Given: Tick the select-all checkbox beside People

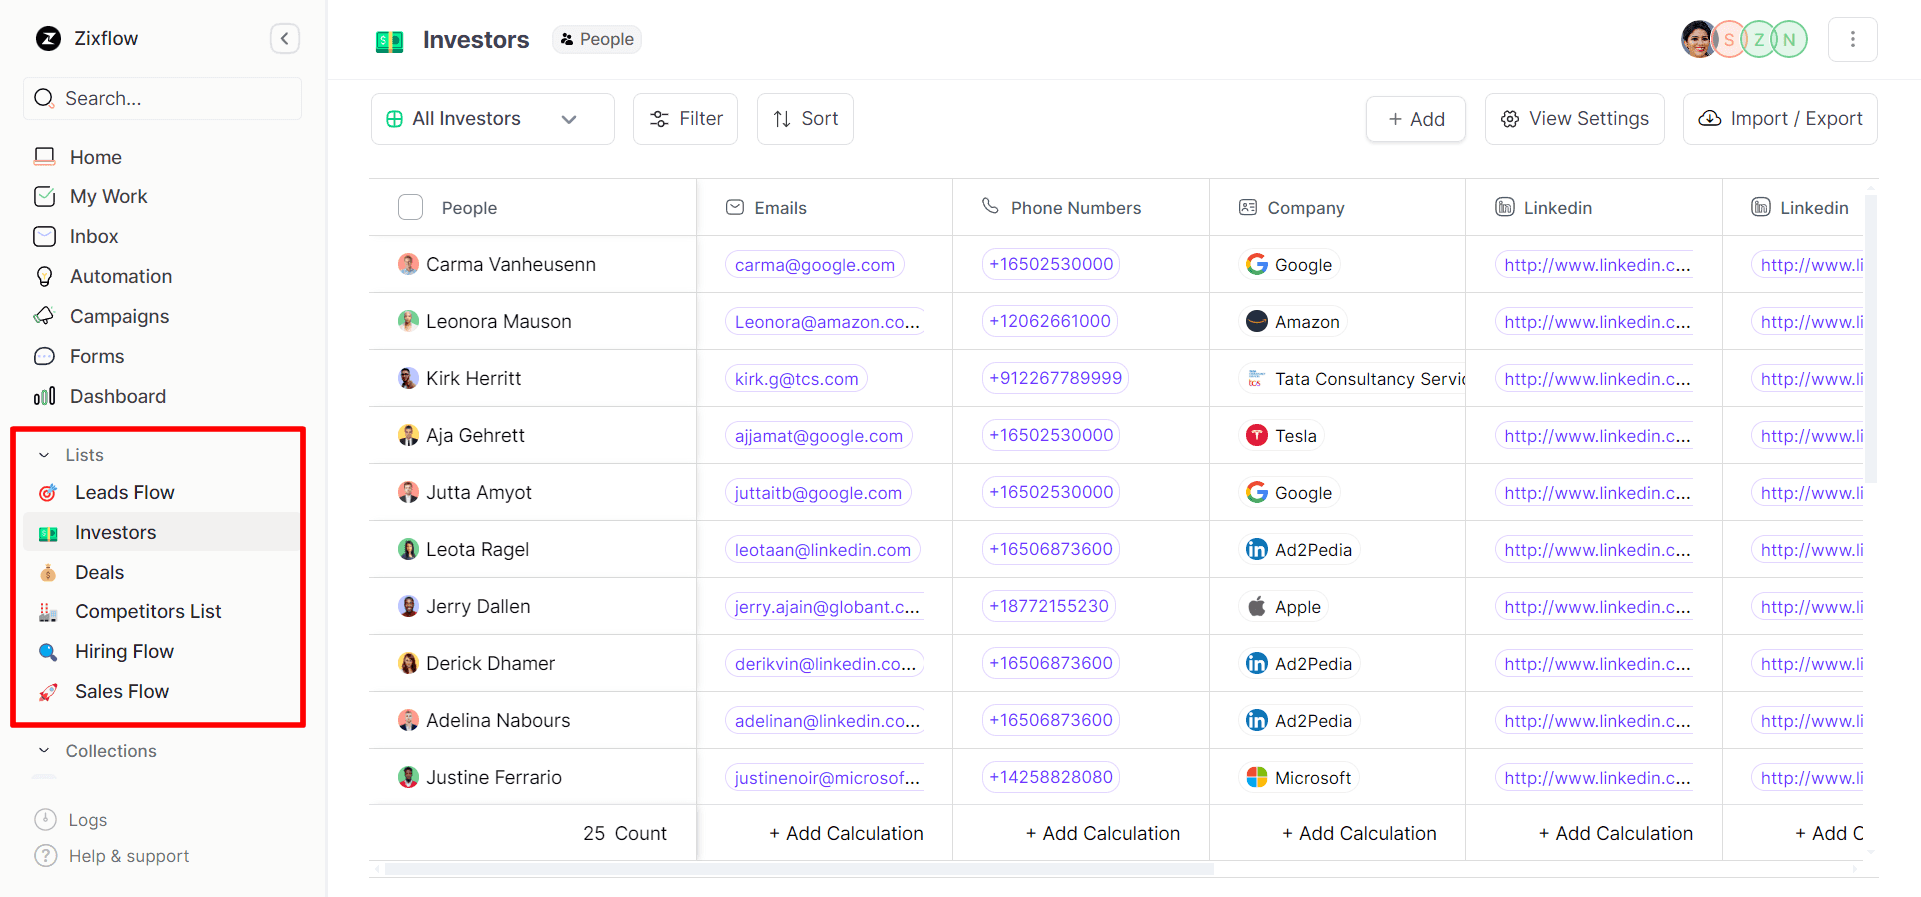Looking at the screenshot, I should pyautogui.click(x=410, y=207).
